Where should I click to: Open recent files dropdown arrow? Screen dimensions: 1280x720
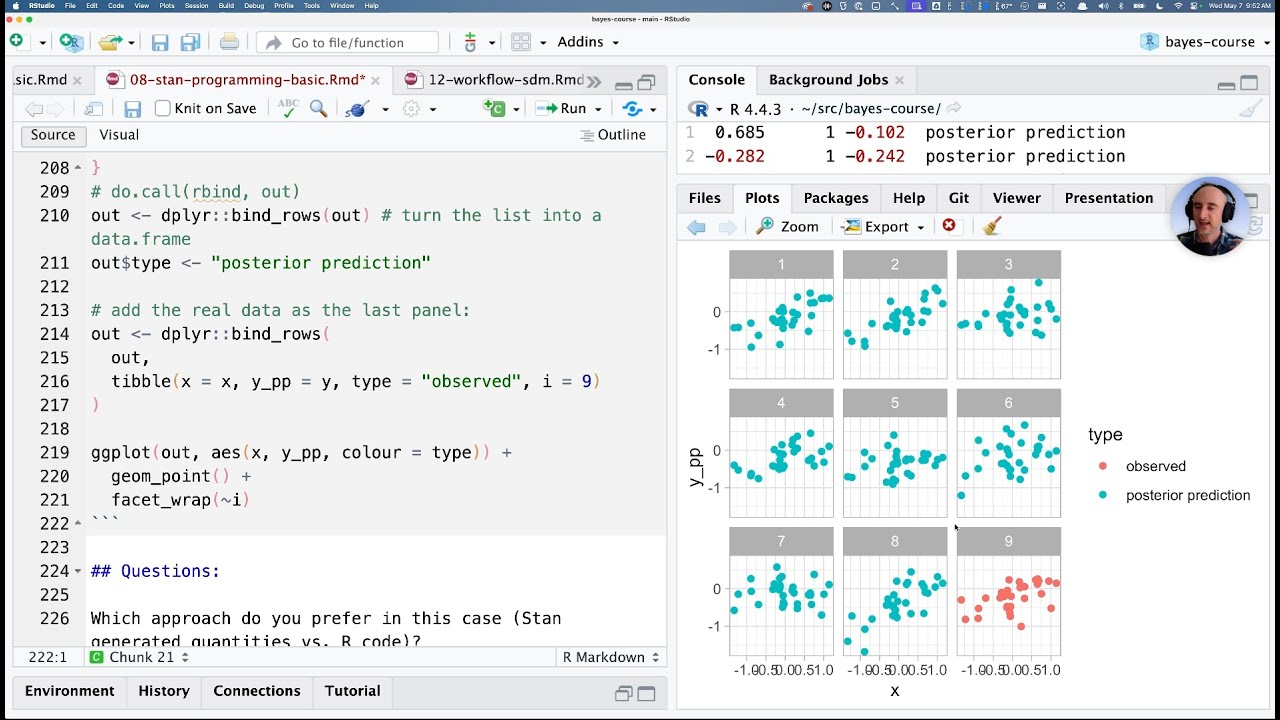[x=131, y=42]
